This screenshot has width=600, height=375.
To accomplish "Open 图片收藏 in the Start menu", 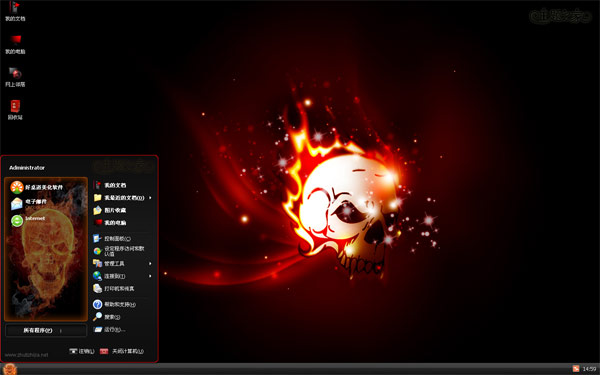I will [x=110, y=210].
